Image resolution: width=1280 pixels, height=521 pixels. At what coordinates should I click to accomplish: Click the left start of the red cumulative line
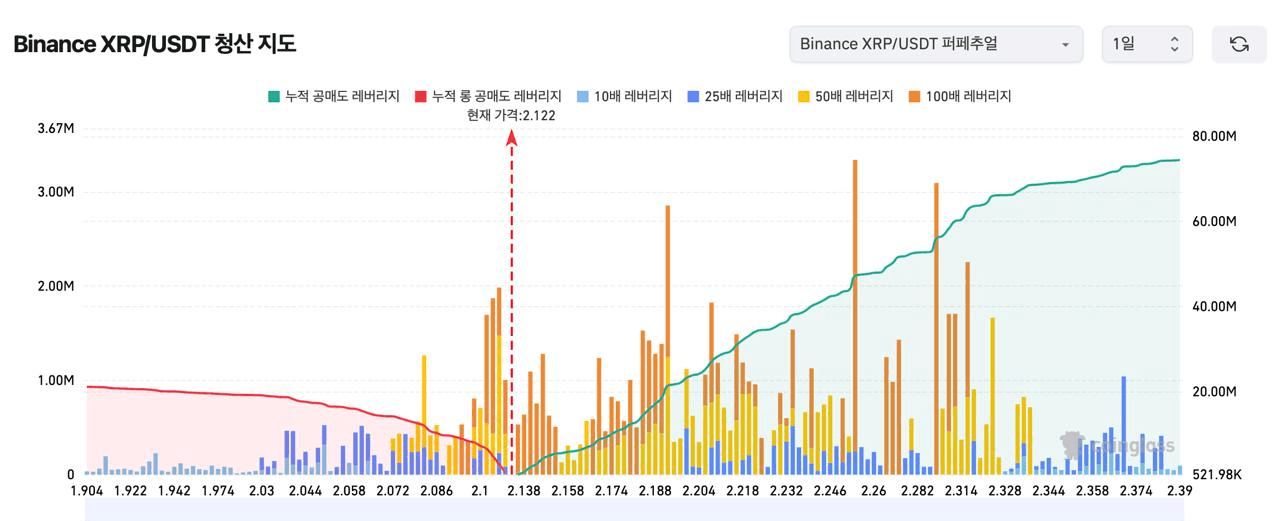click(89, 386)
